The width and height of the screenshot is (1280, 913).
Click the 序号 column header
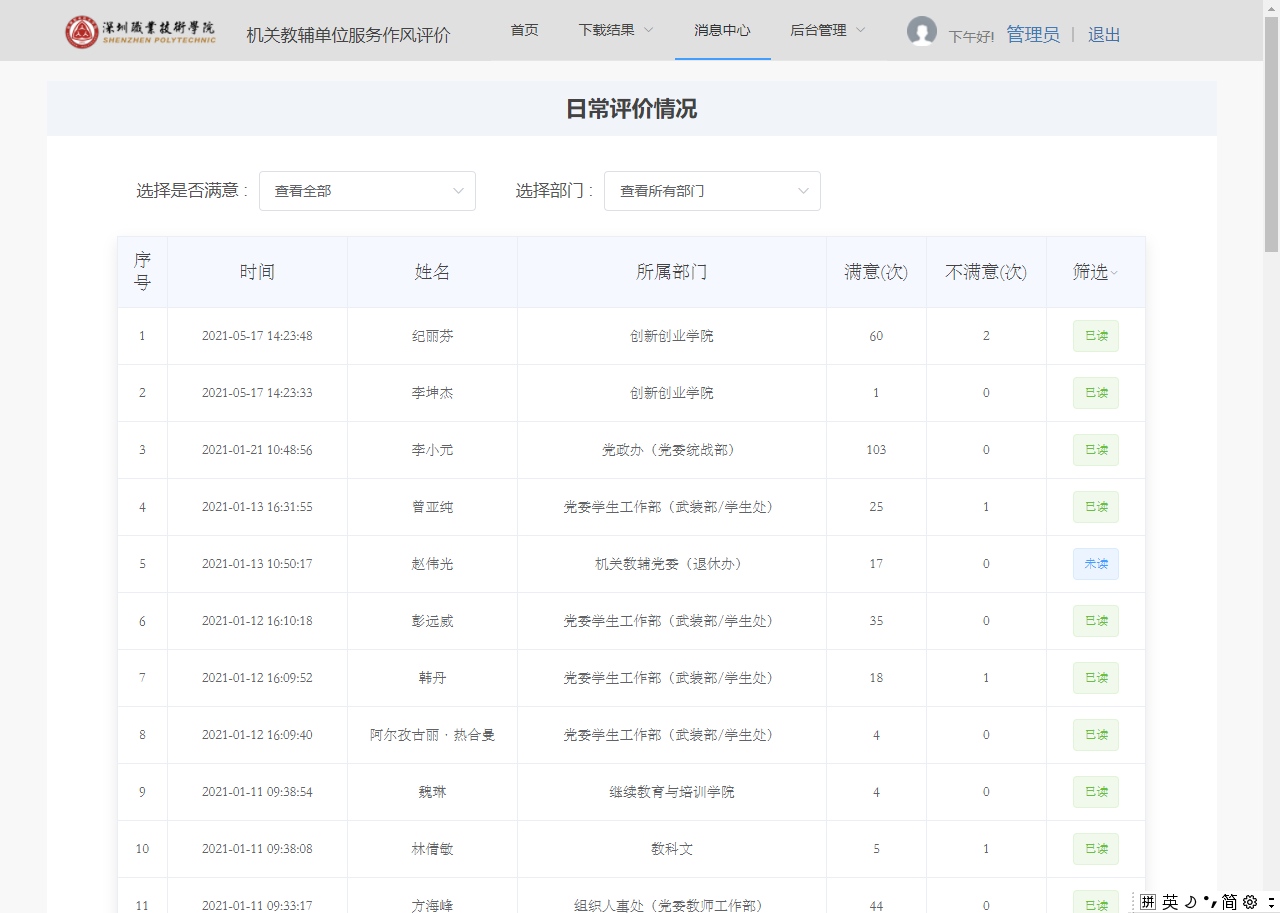[142, 272]
